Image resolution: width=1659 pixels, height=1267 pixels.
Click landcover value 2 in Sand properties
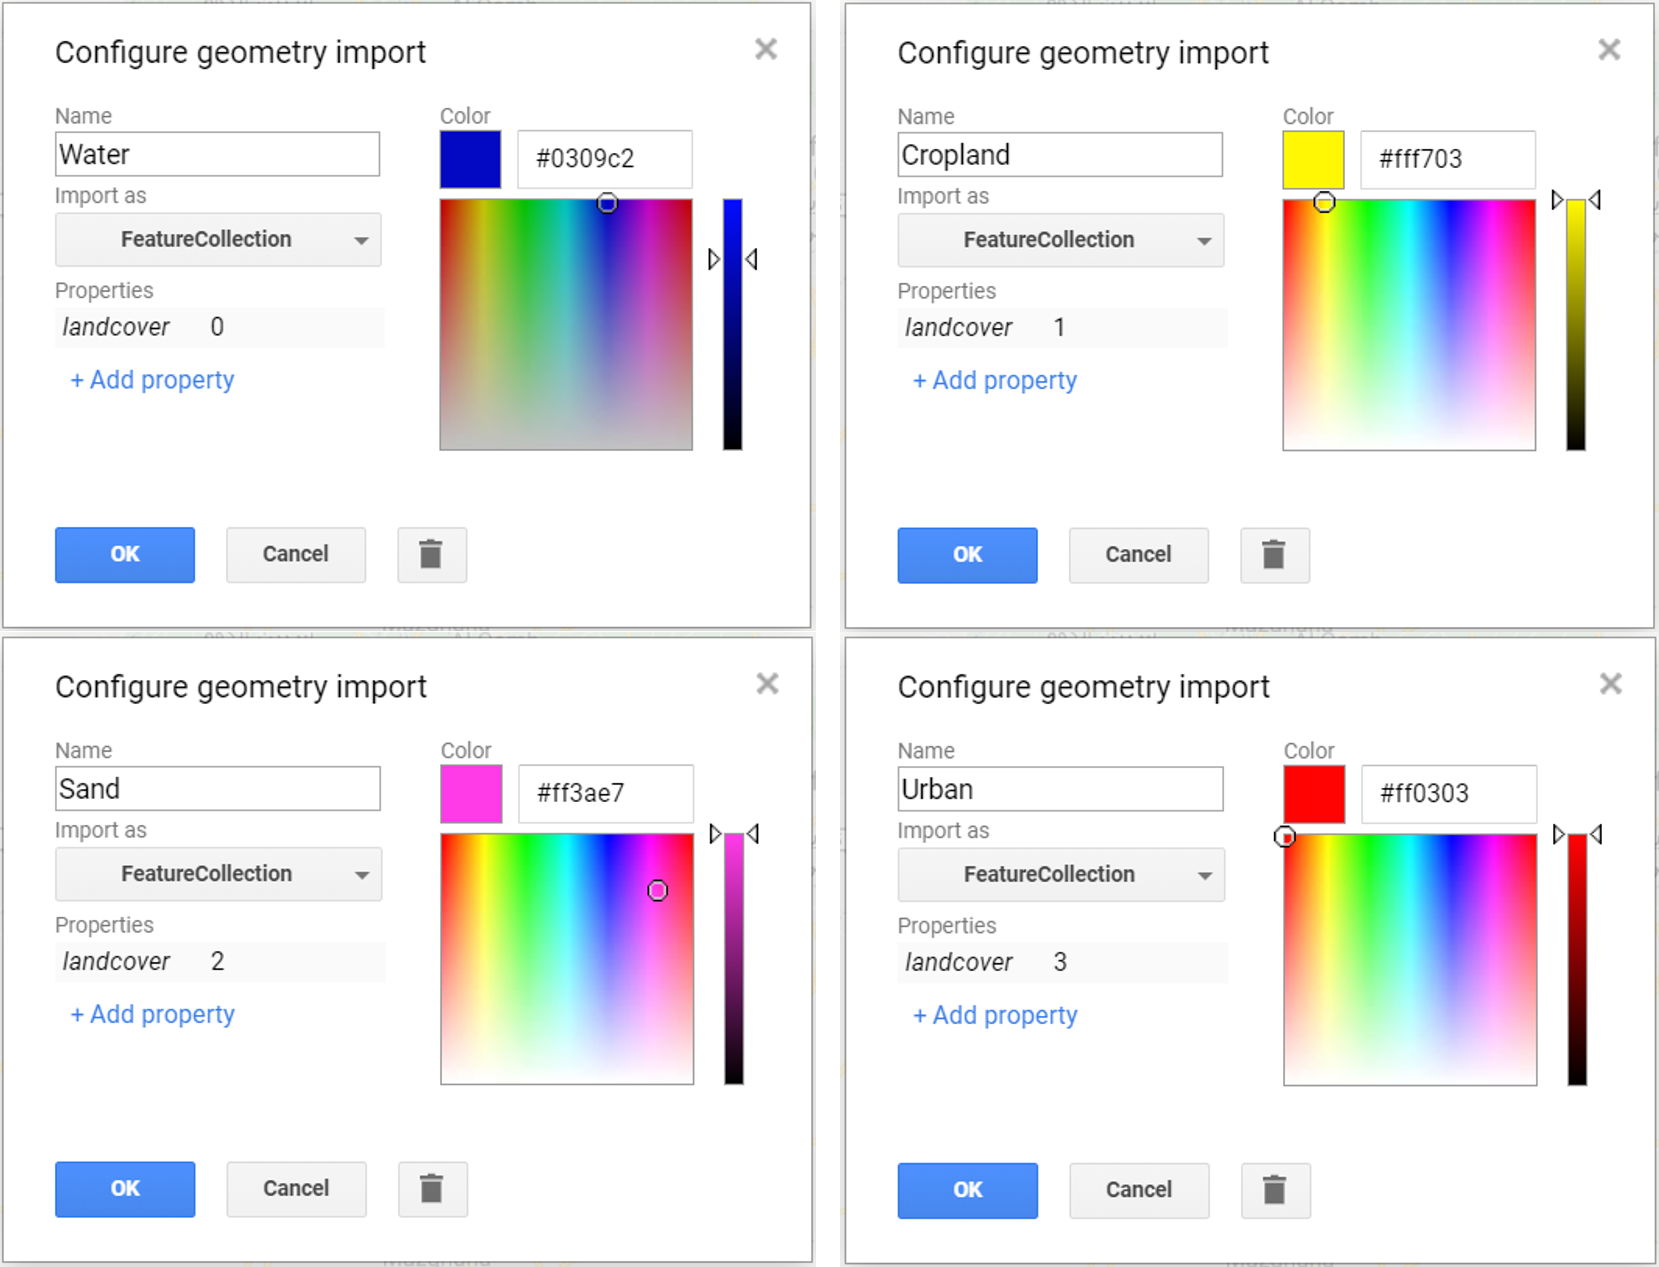point(217,962)
